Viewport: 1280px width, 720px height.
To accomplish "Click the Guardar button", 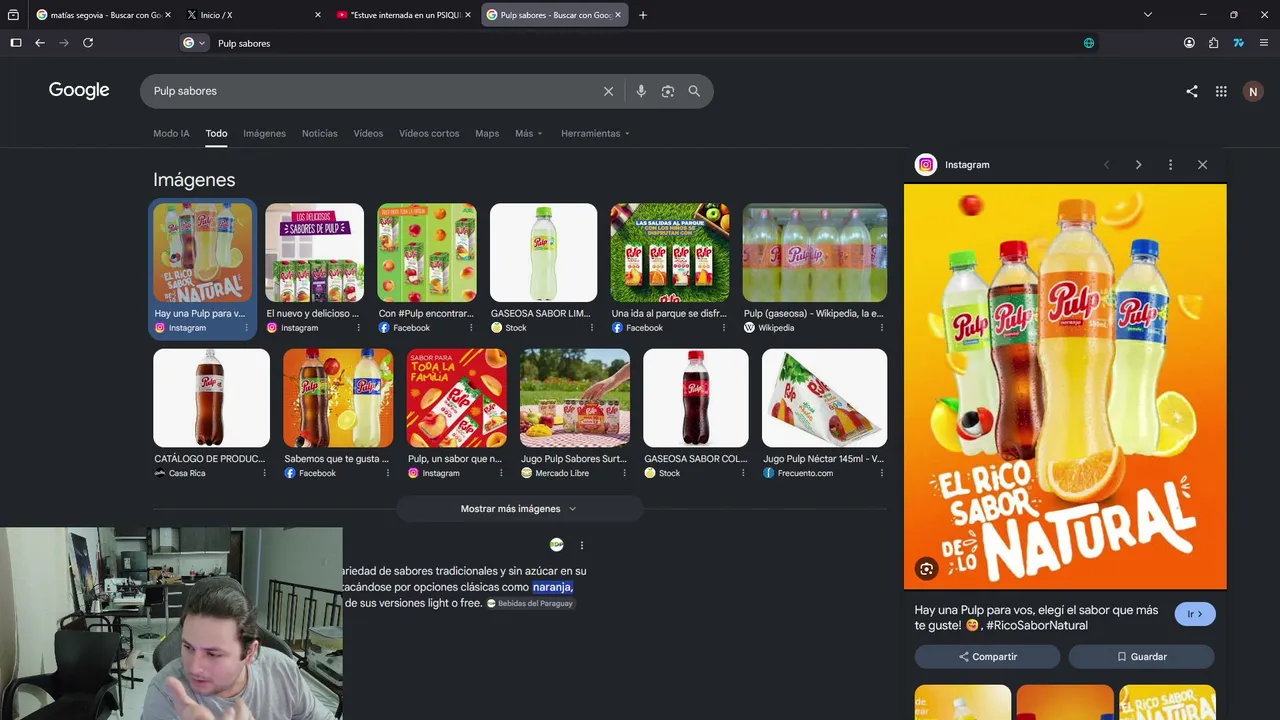I will tap(1141, 657).
